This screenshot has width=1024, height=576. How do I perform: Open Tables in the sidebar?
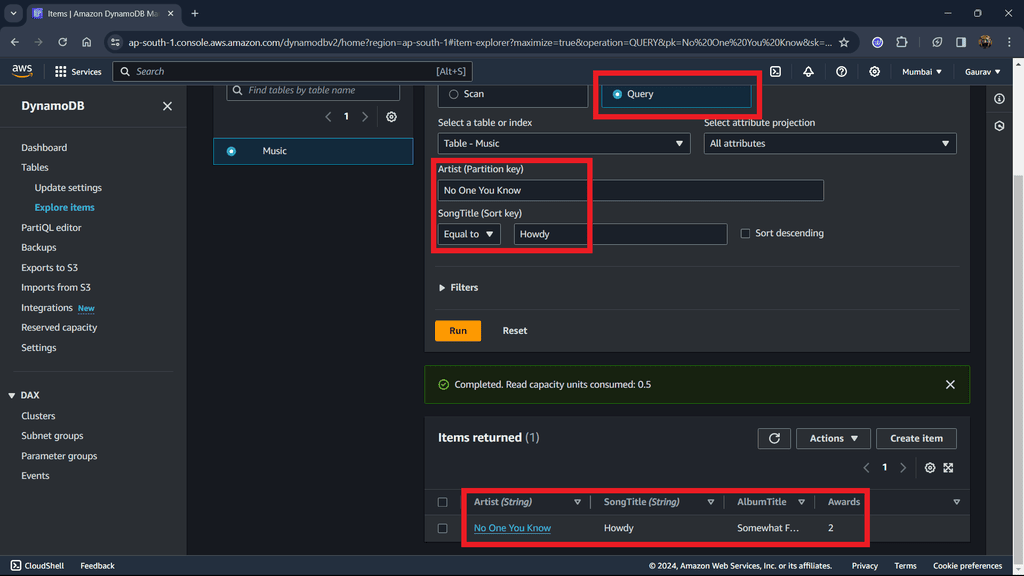(35, 167)
